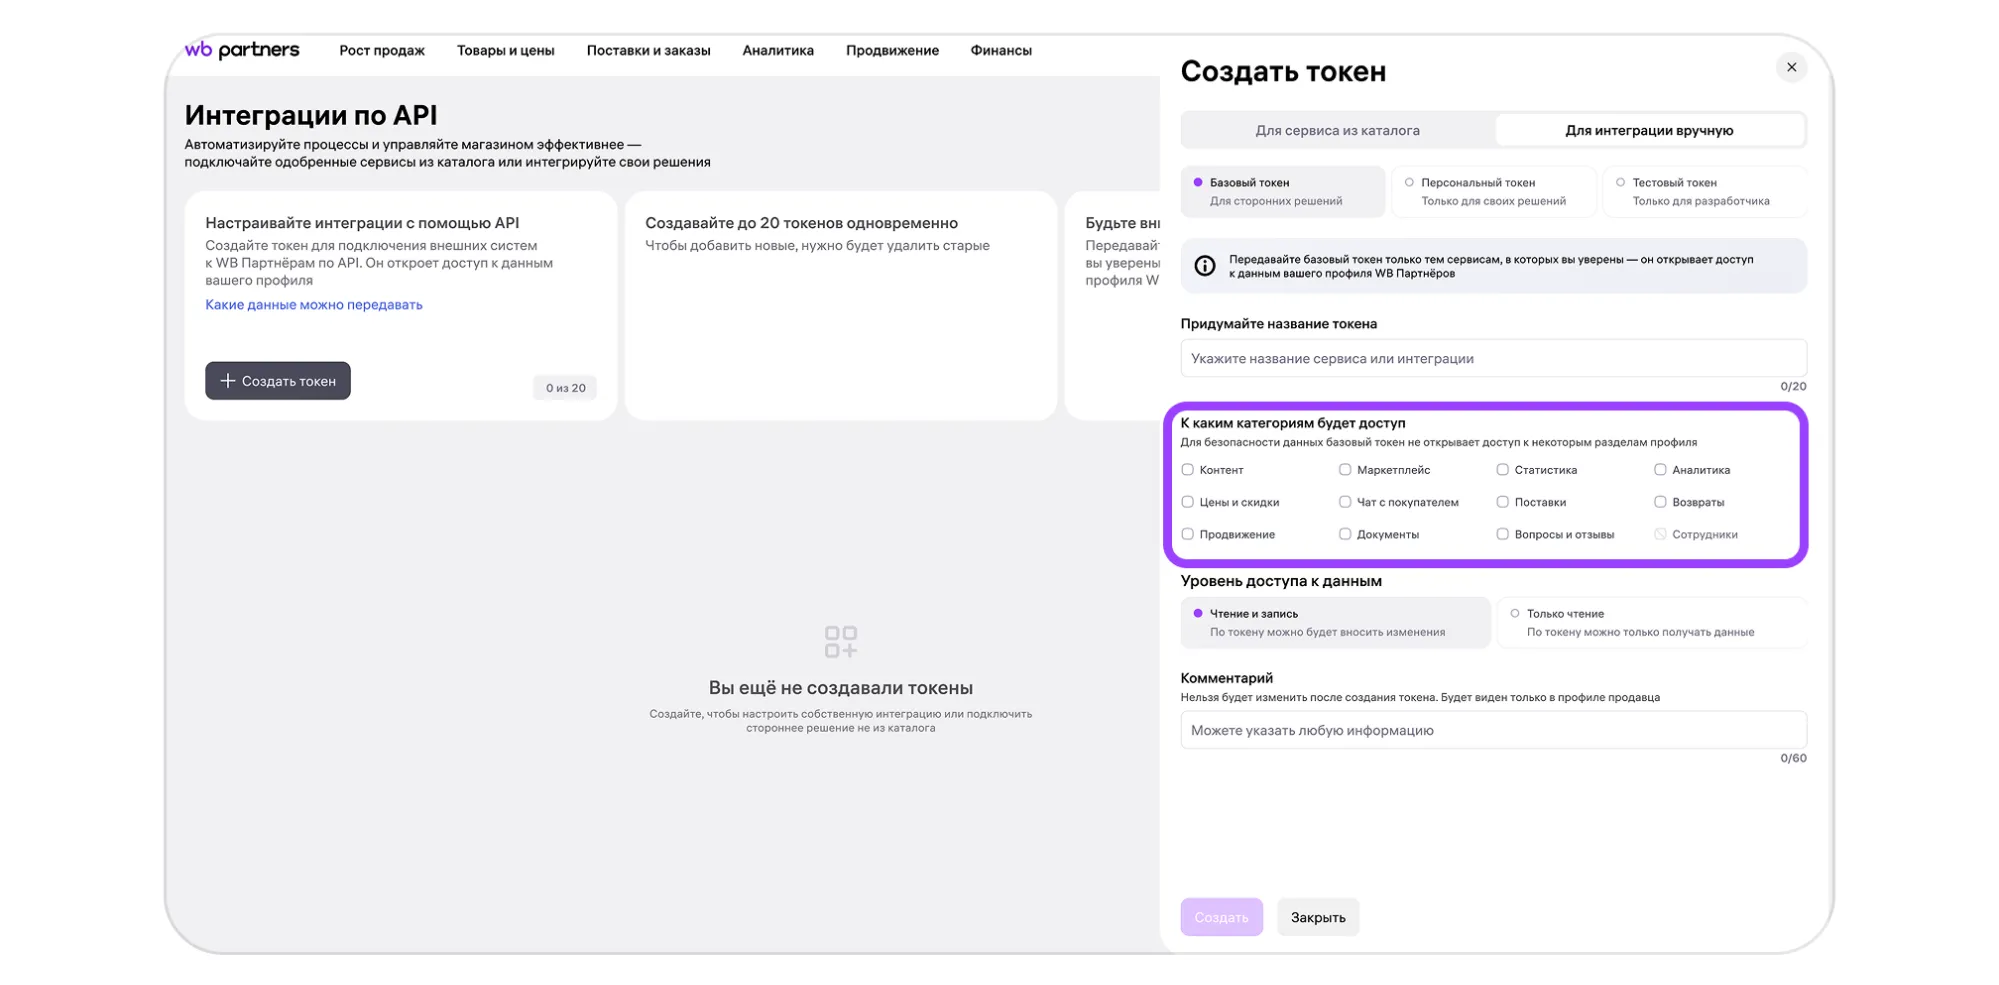1999x985 pixels.
Task: Select the Персональный токен option
Action: point(1409,183)
